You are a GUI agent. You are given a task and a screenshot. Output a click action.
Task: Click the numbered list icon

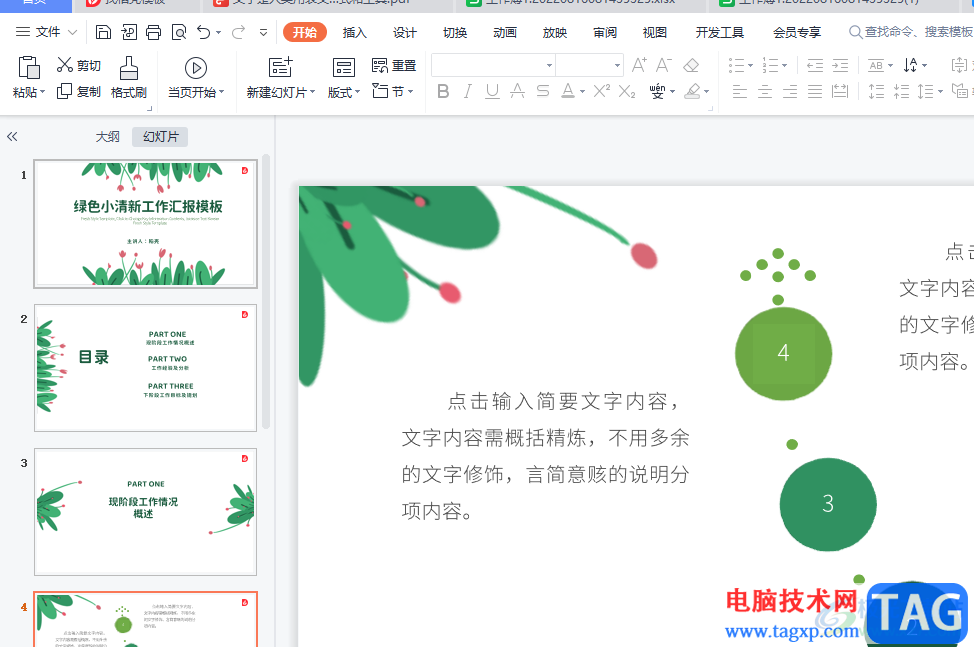coord(771,65)
